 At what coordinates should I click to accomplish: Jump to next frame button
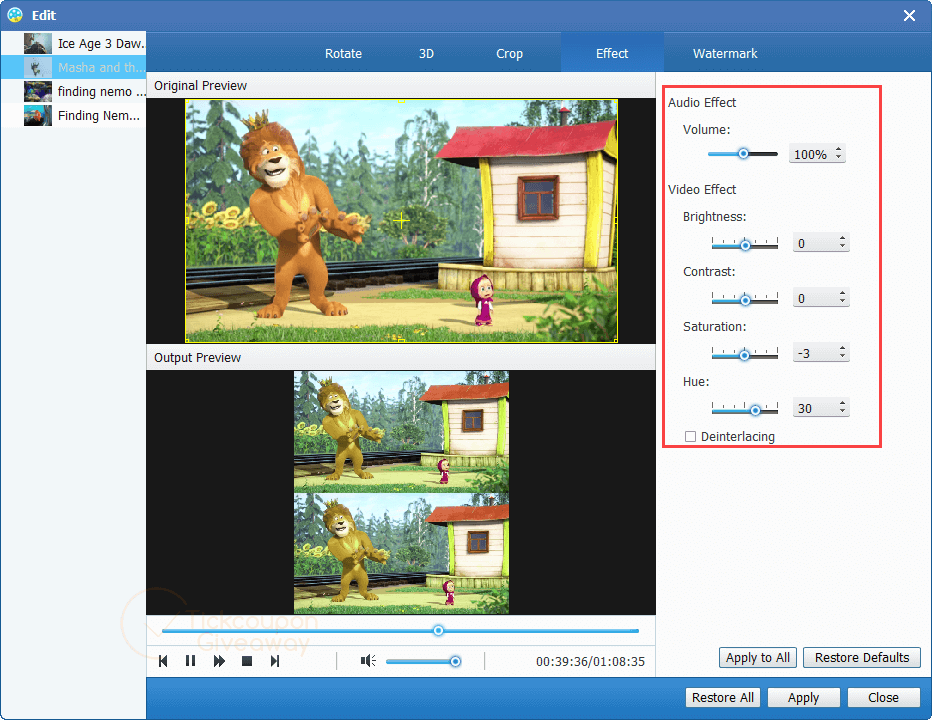pyautogui.click(x=275, y=661)
